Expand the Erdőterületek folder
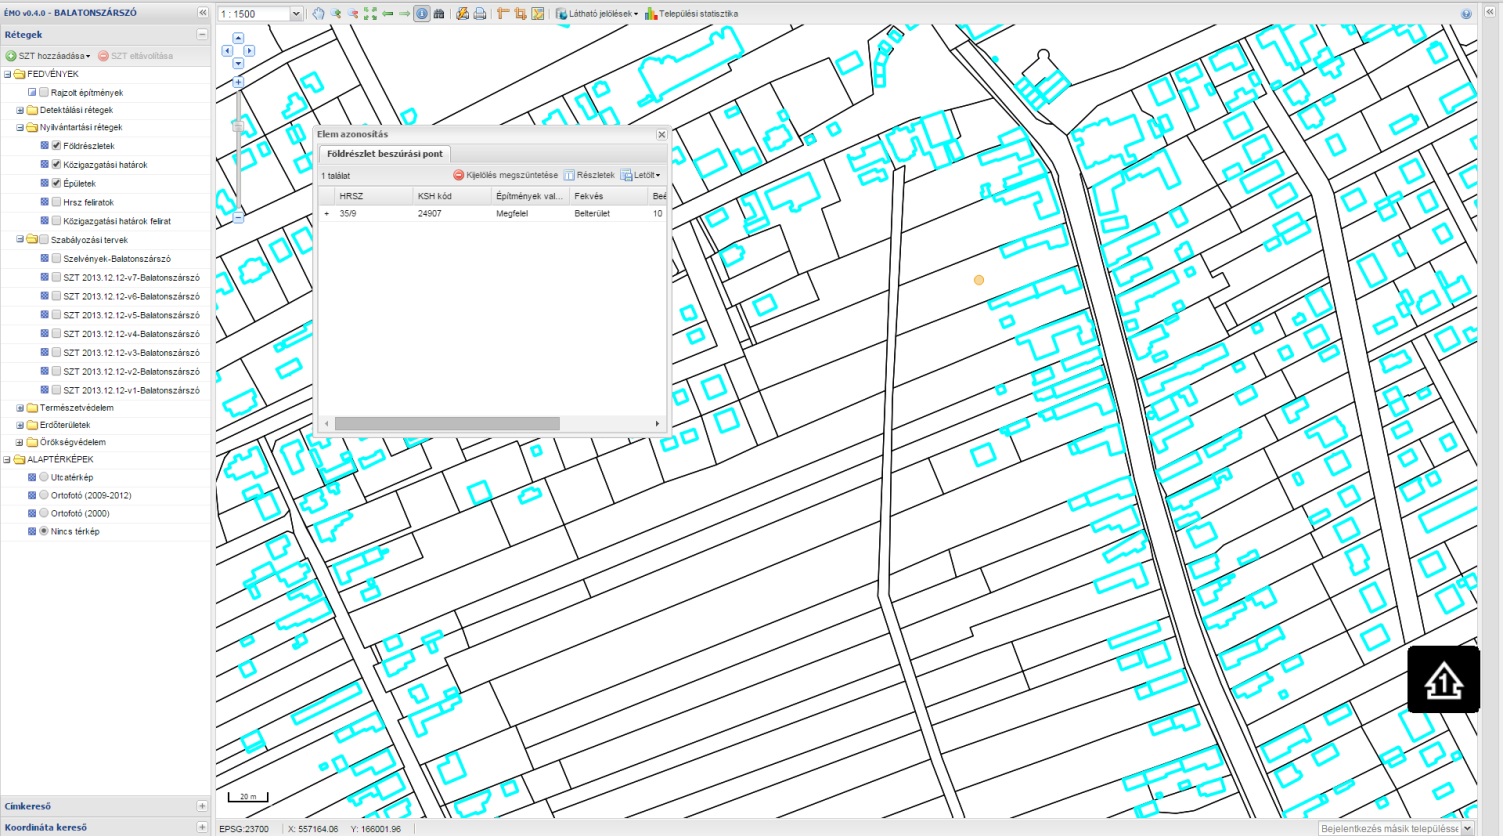The width and height of the screenshot is (1503, 836). [x=20, y=425]
